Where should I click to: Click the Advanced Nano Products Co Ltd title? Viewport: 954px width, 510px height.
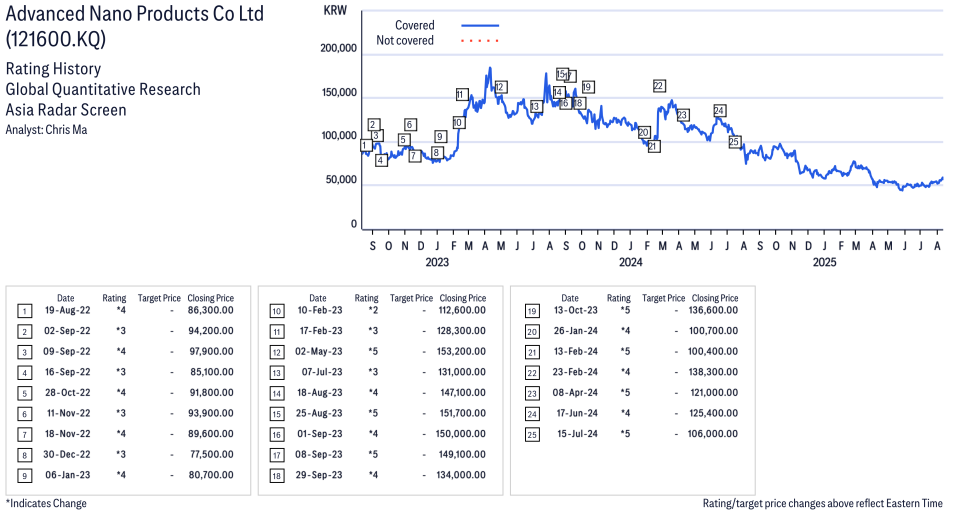click(x=134, y=13)
